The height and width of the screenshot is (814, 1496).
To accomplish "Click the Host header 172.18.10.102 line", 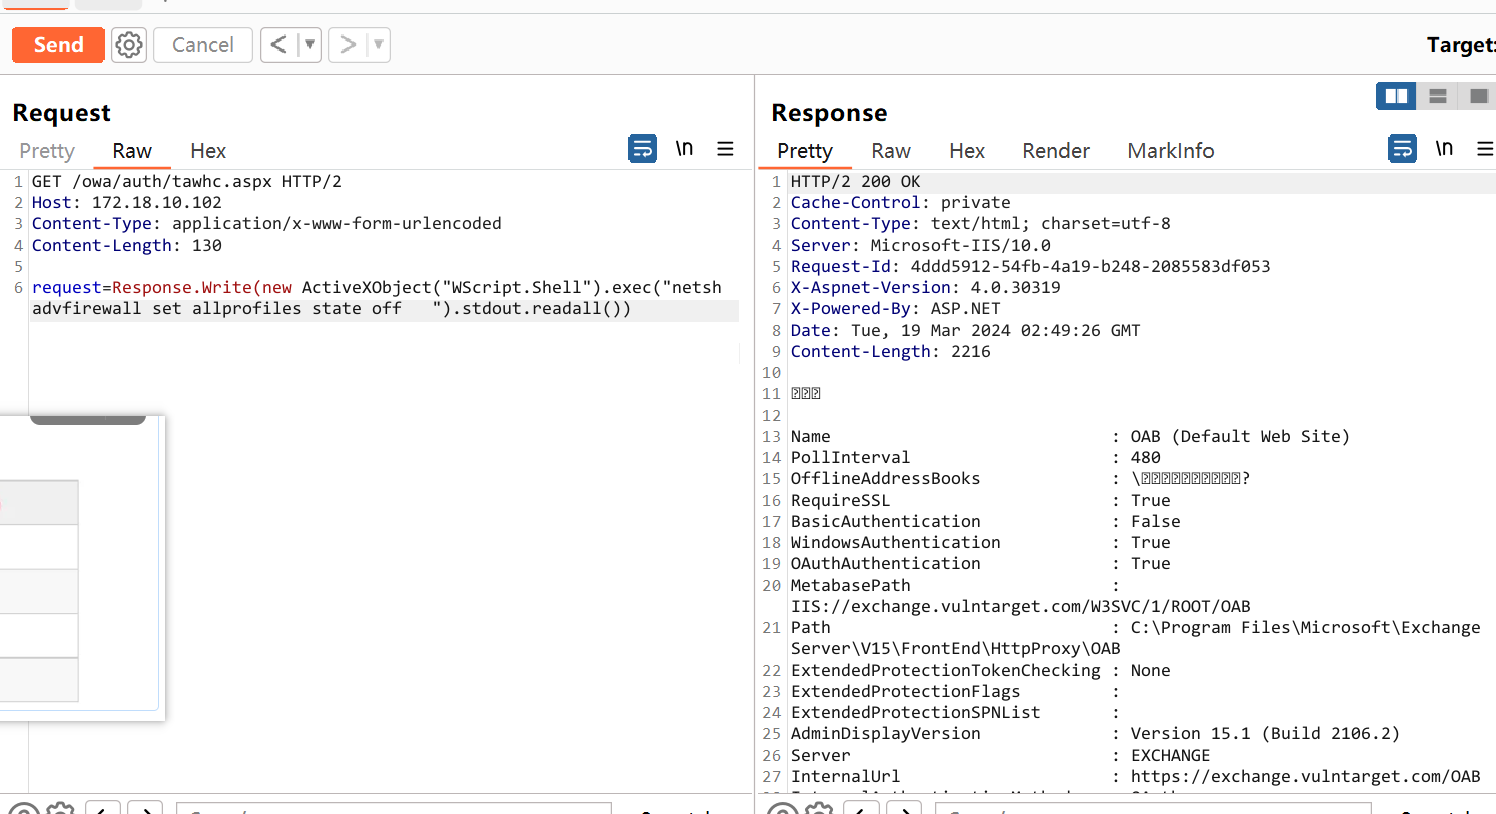I will tap(127, 203).
